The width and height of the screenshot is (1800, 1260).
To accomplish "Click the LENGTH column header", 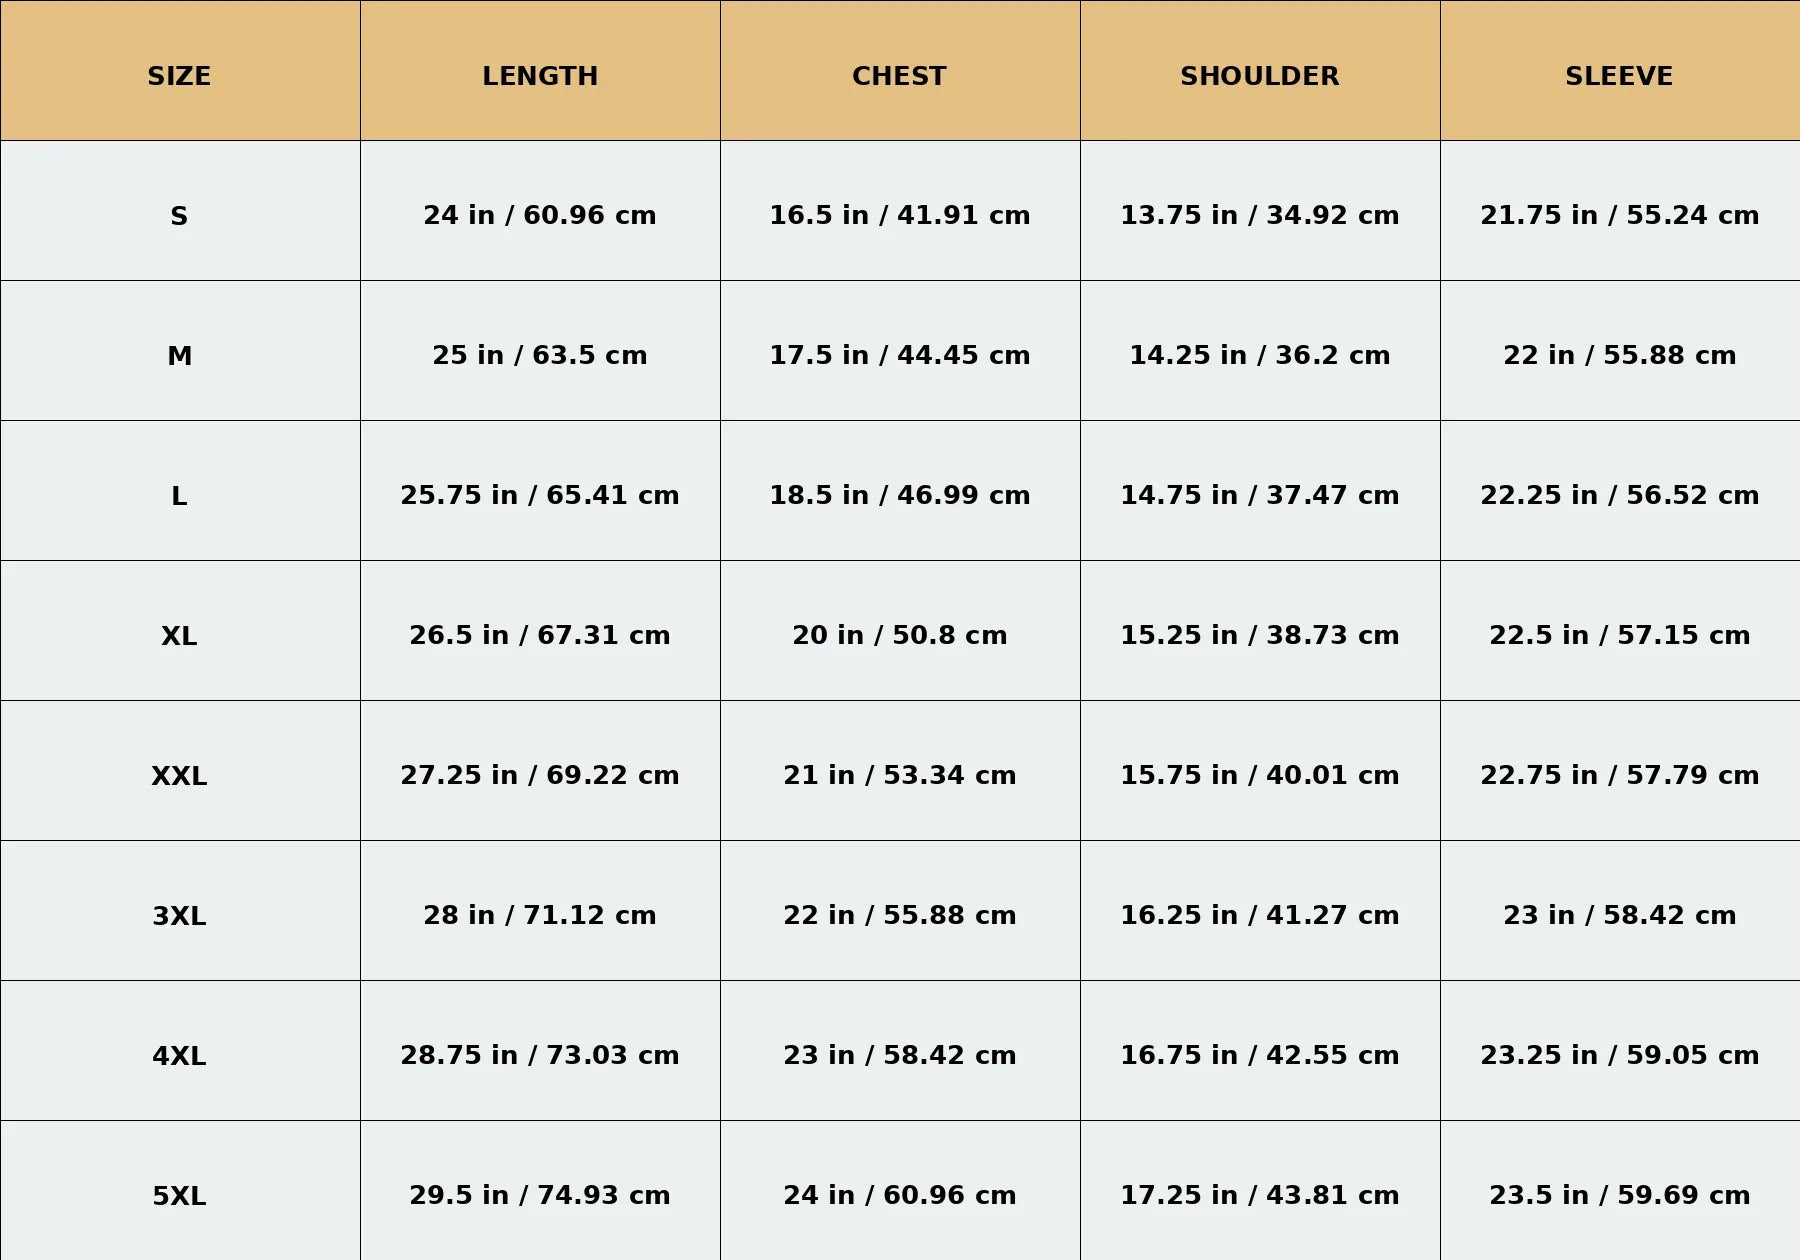I will [540, 76].
